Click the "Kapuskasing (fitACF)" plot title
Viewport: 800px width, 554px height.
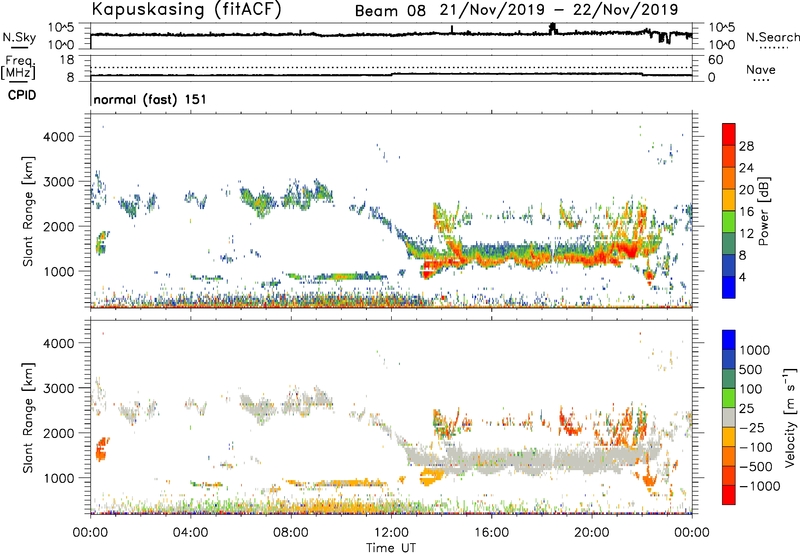tap(186, 9)
